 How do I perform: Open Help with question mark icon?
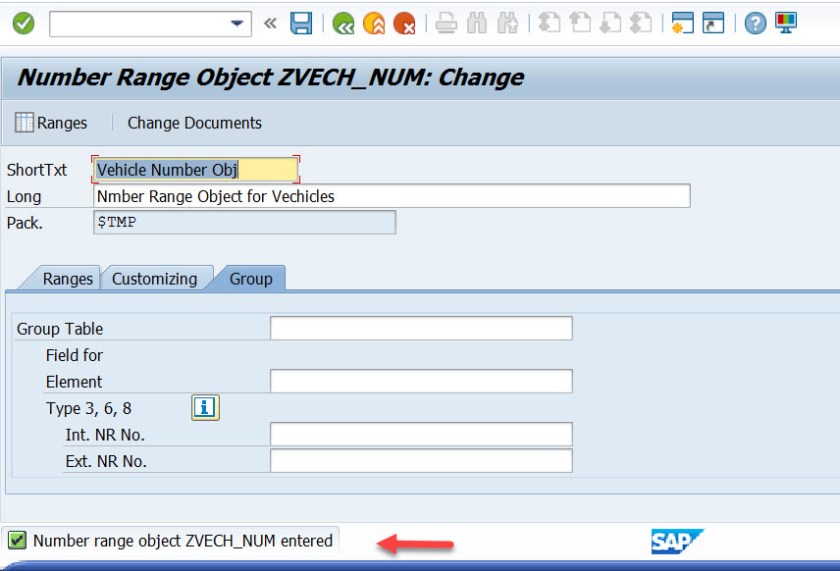pyautogui.click(x=755, y=24)
